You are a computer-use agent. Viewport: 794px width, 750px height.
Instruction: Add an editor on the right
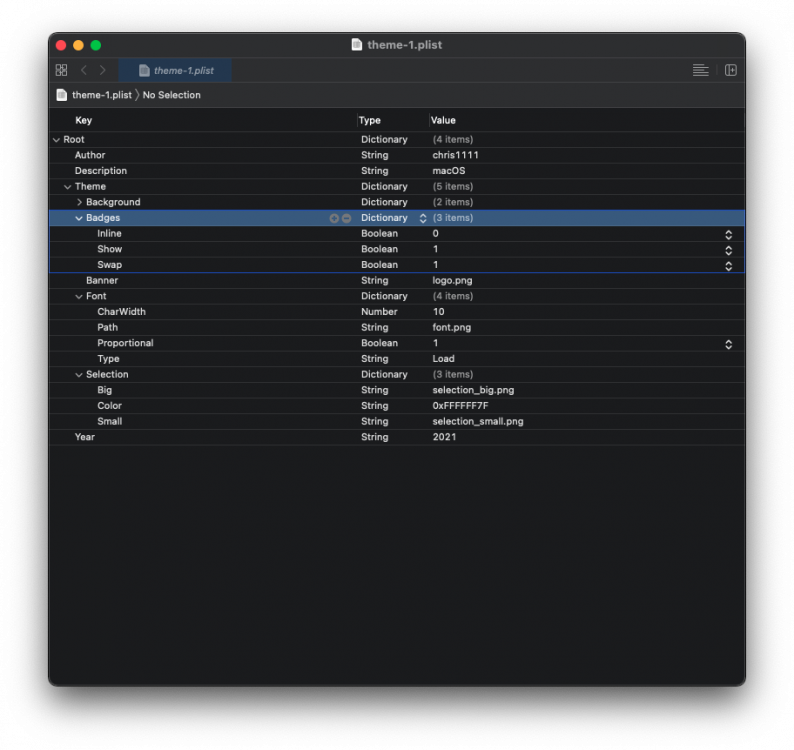[x=730, y=70]
